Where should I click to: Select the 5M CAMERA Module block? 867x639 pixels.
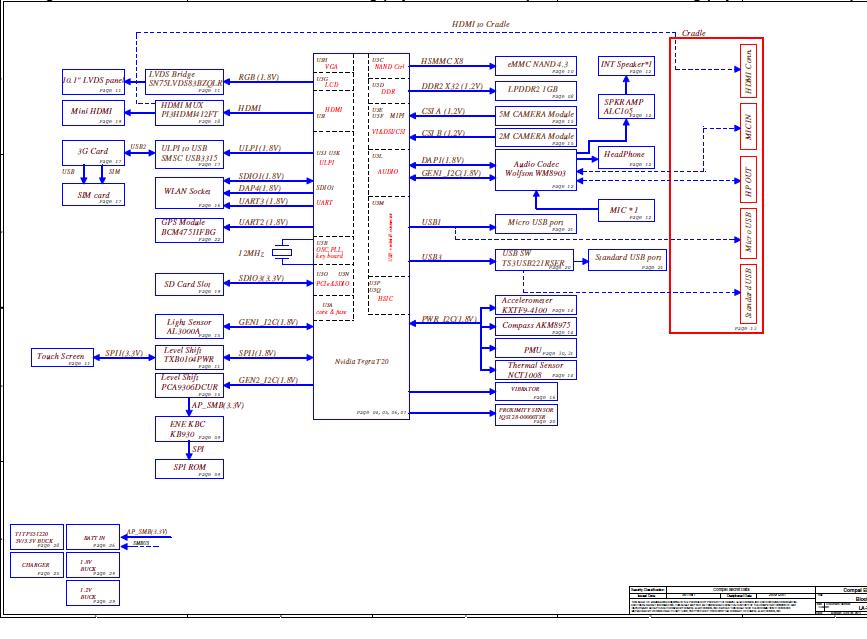[x=536, y=116]
